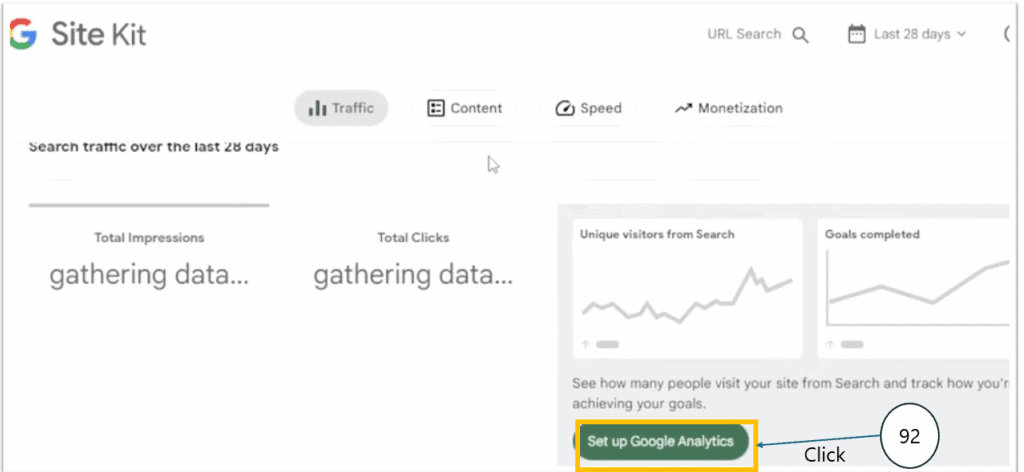Go to the Speed tab label

(601, 108)
